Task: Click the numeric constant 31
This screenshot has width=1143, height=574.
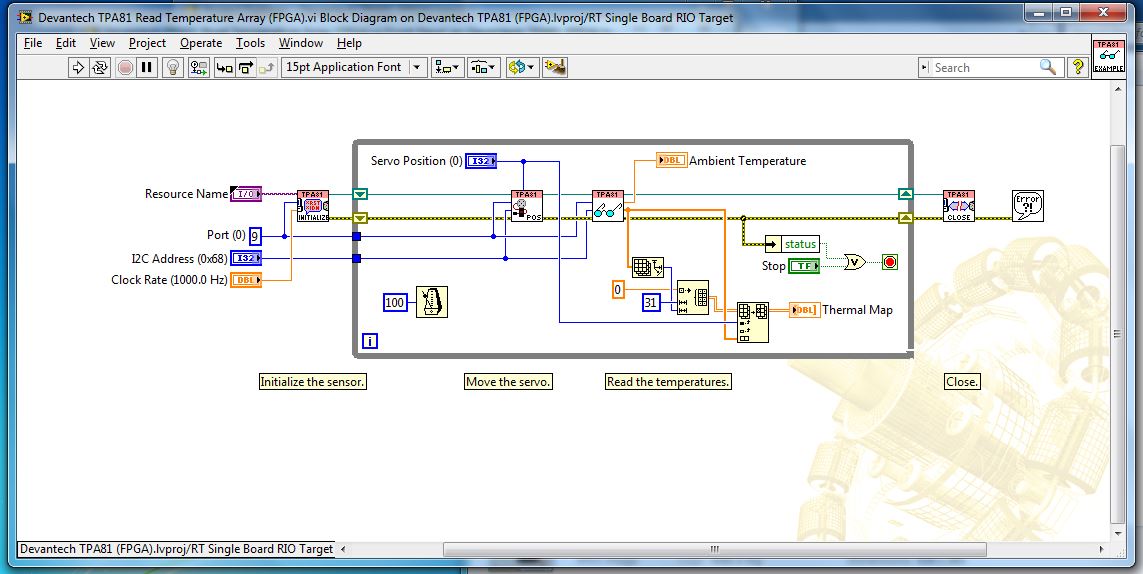Action: 651,303
